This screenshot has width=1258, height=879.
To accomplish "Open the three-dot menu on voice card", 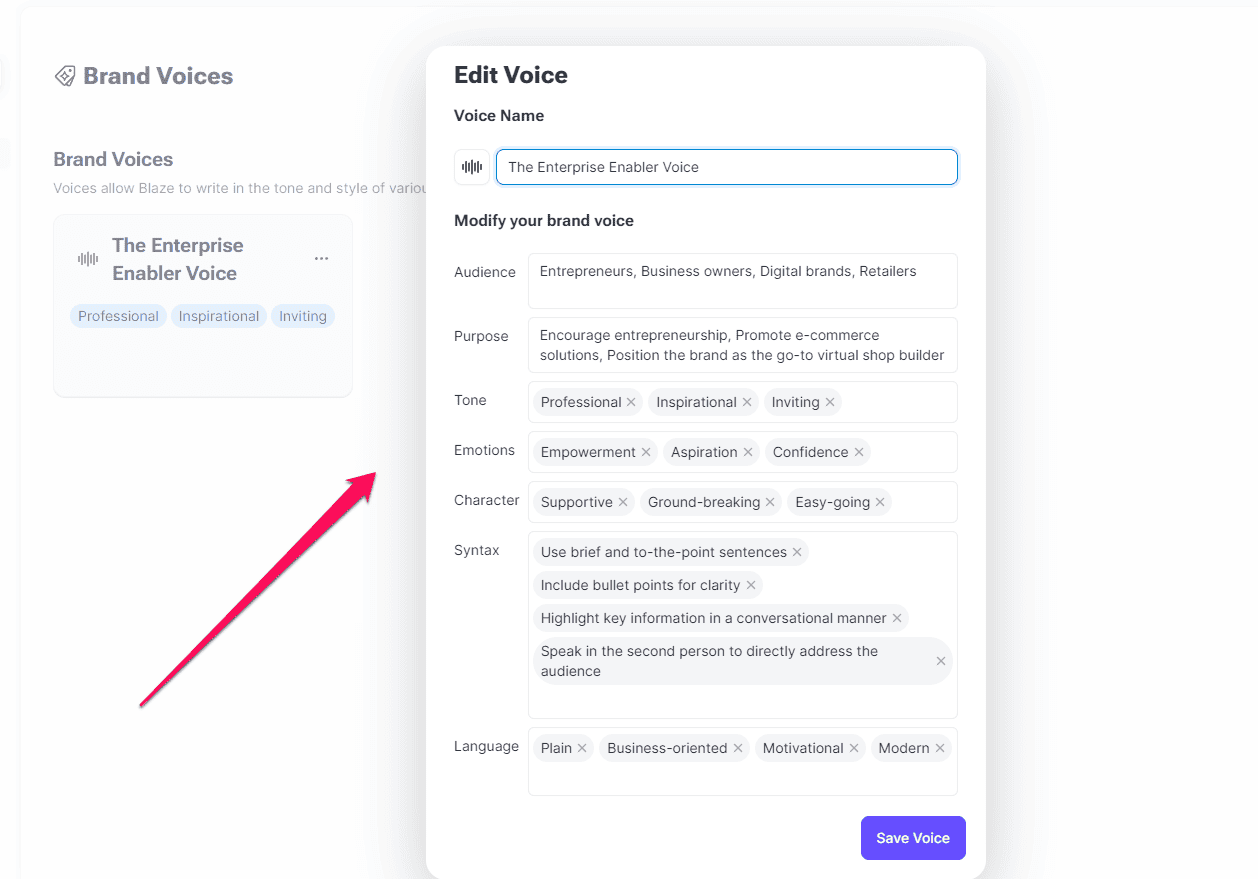I will 321,259.
